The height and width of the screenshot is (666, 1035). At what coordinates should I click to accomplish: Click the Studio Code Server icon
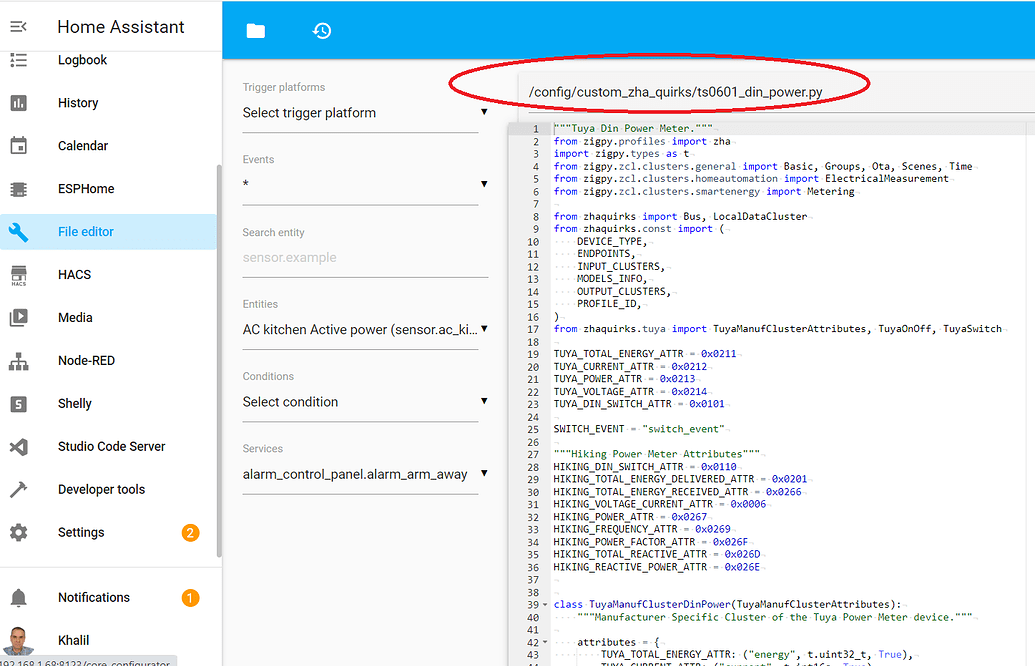pos(19,447)
